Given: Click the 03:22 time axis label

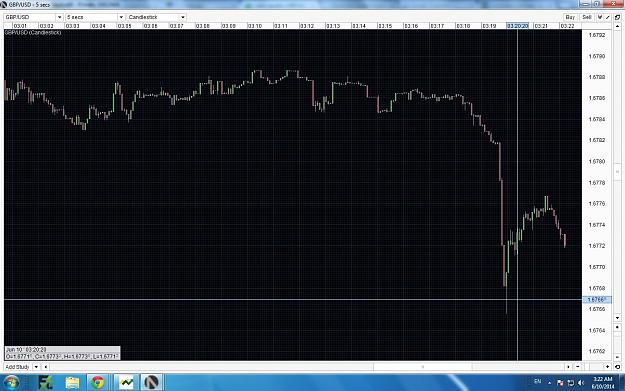Looking at the screenshot, I should (x=567, y=26).
